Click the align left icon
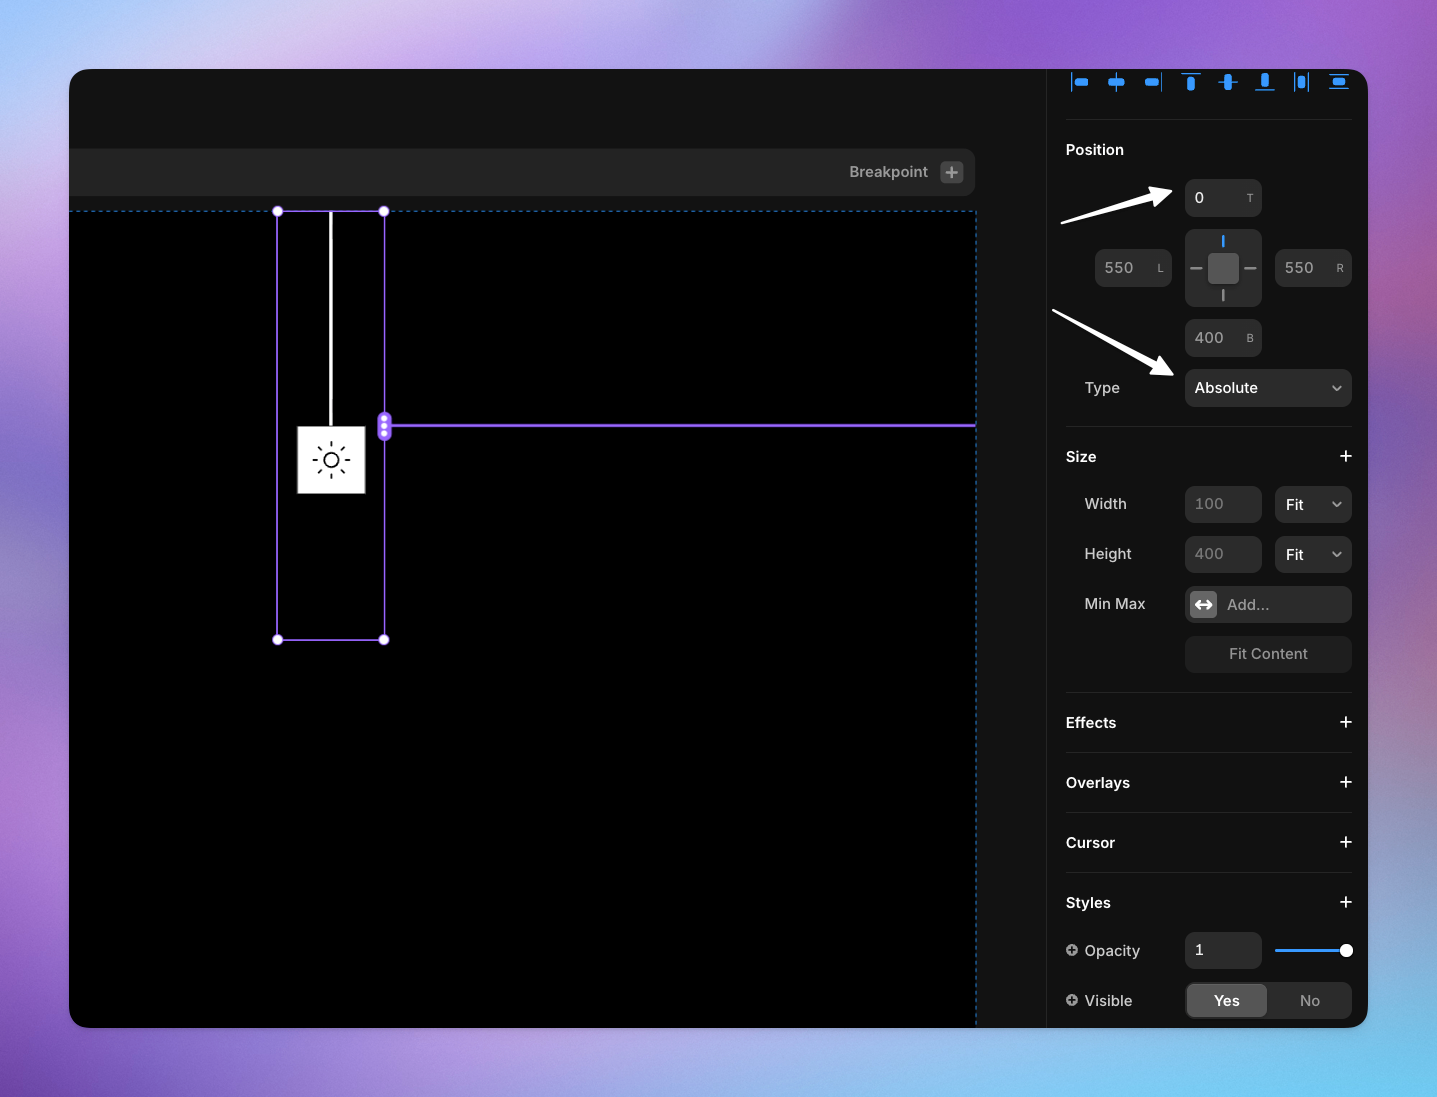Screen dimensions: 1437x1097 click(x=1079, y=82)
